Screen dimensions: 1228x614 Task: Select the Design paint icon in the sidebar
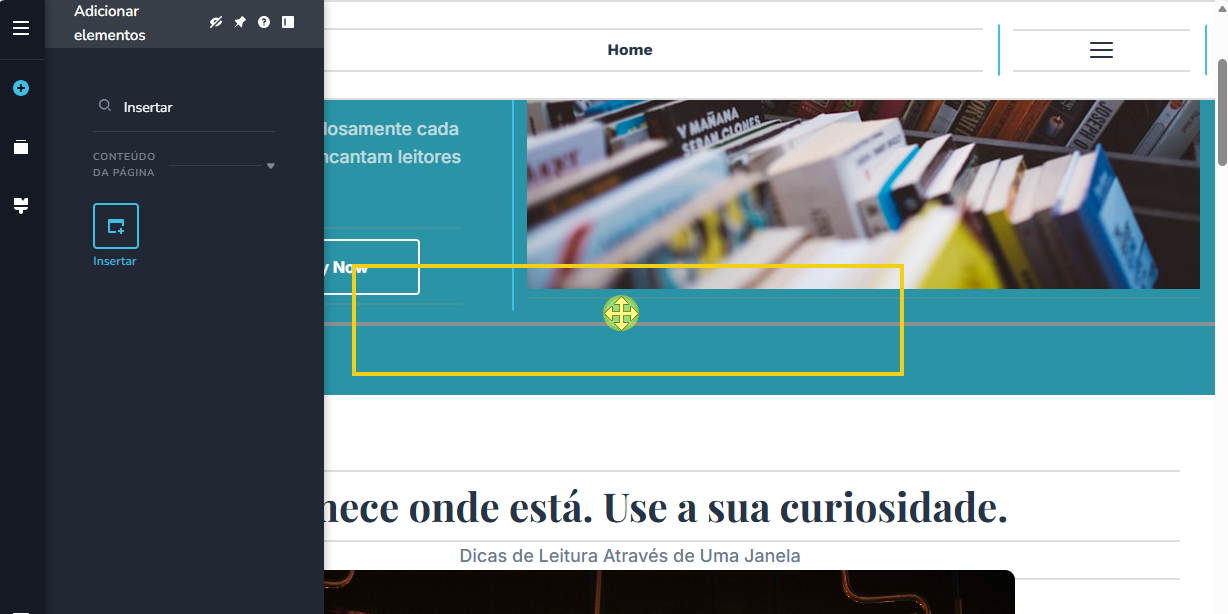pos(21,206)
